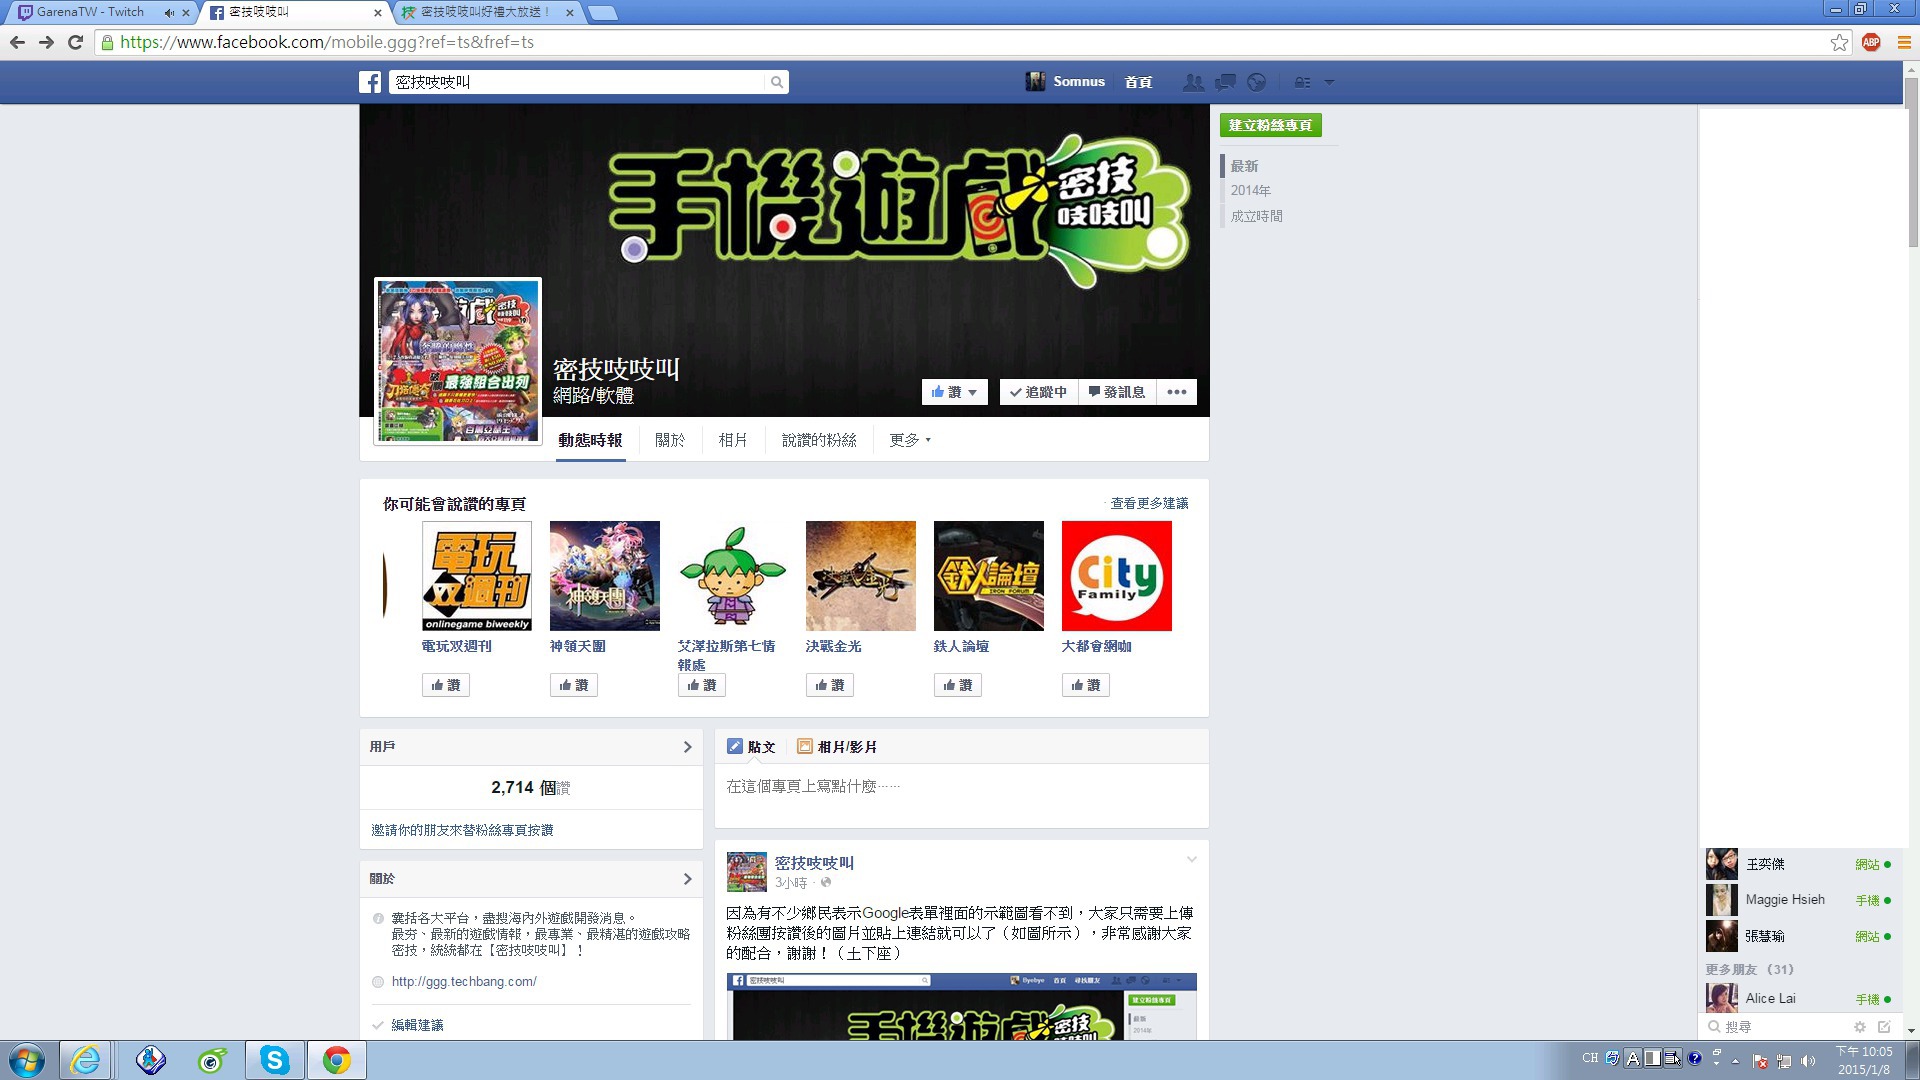This screenshot has width=1920, height=1080.
Task: Mute the GarenaTW Twitch tab audio
Action: coord(168,13)
